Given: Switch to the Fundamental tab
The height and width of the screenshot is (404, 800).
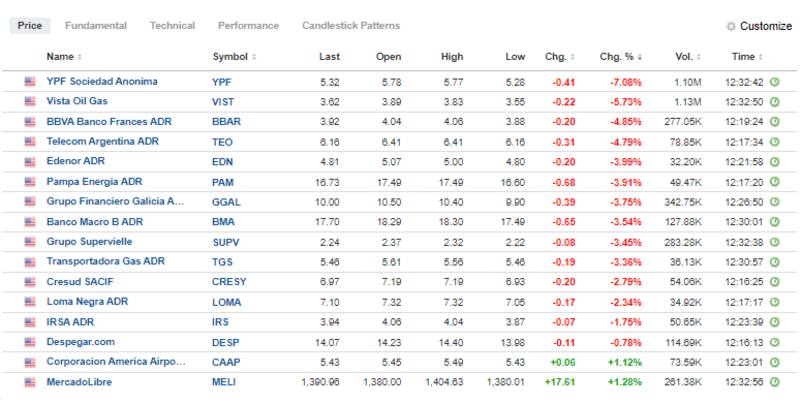Looking at the screenshot, I should point(95,25).
